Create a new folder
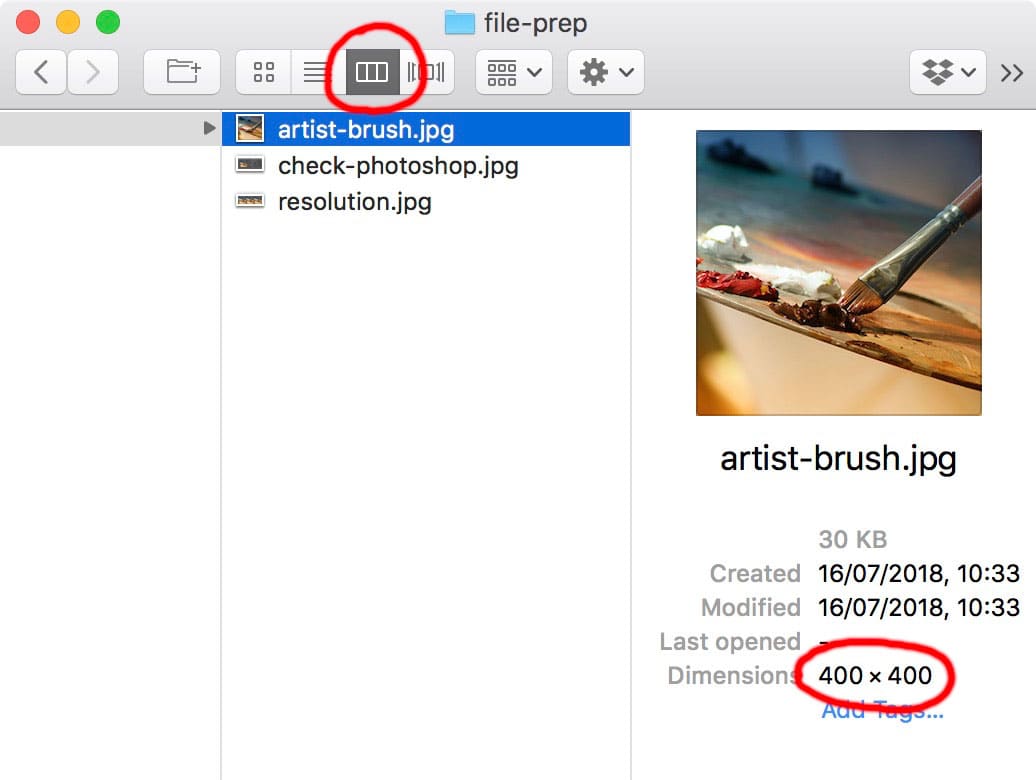 182,72
